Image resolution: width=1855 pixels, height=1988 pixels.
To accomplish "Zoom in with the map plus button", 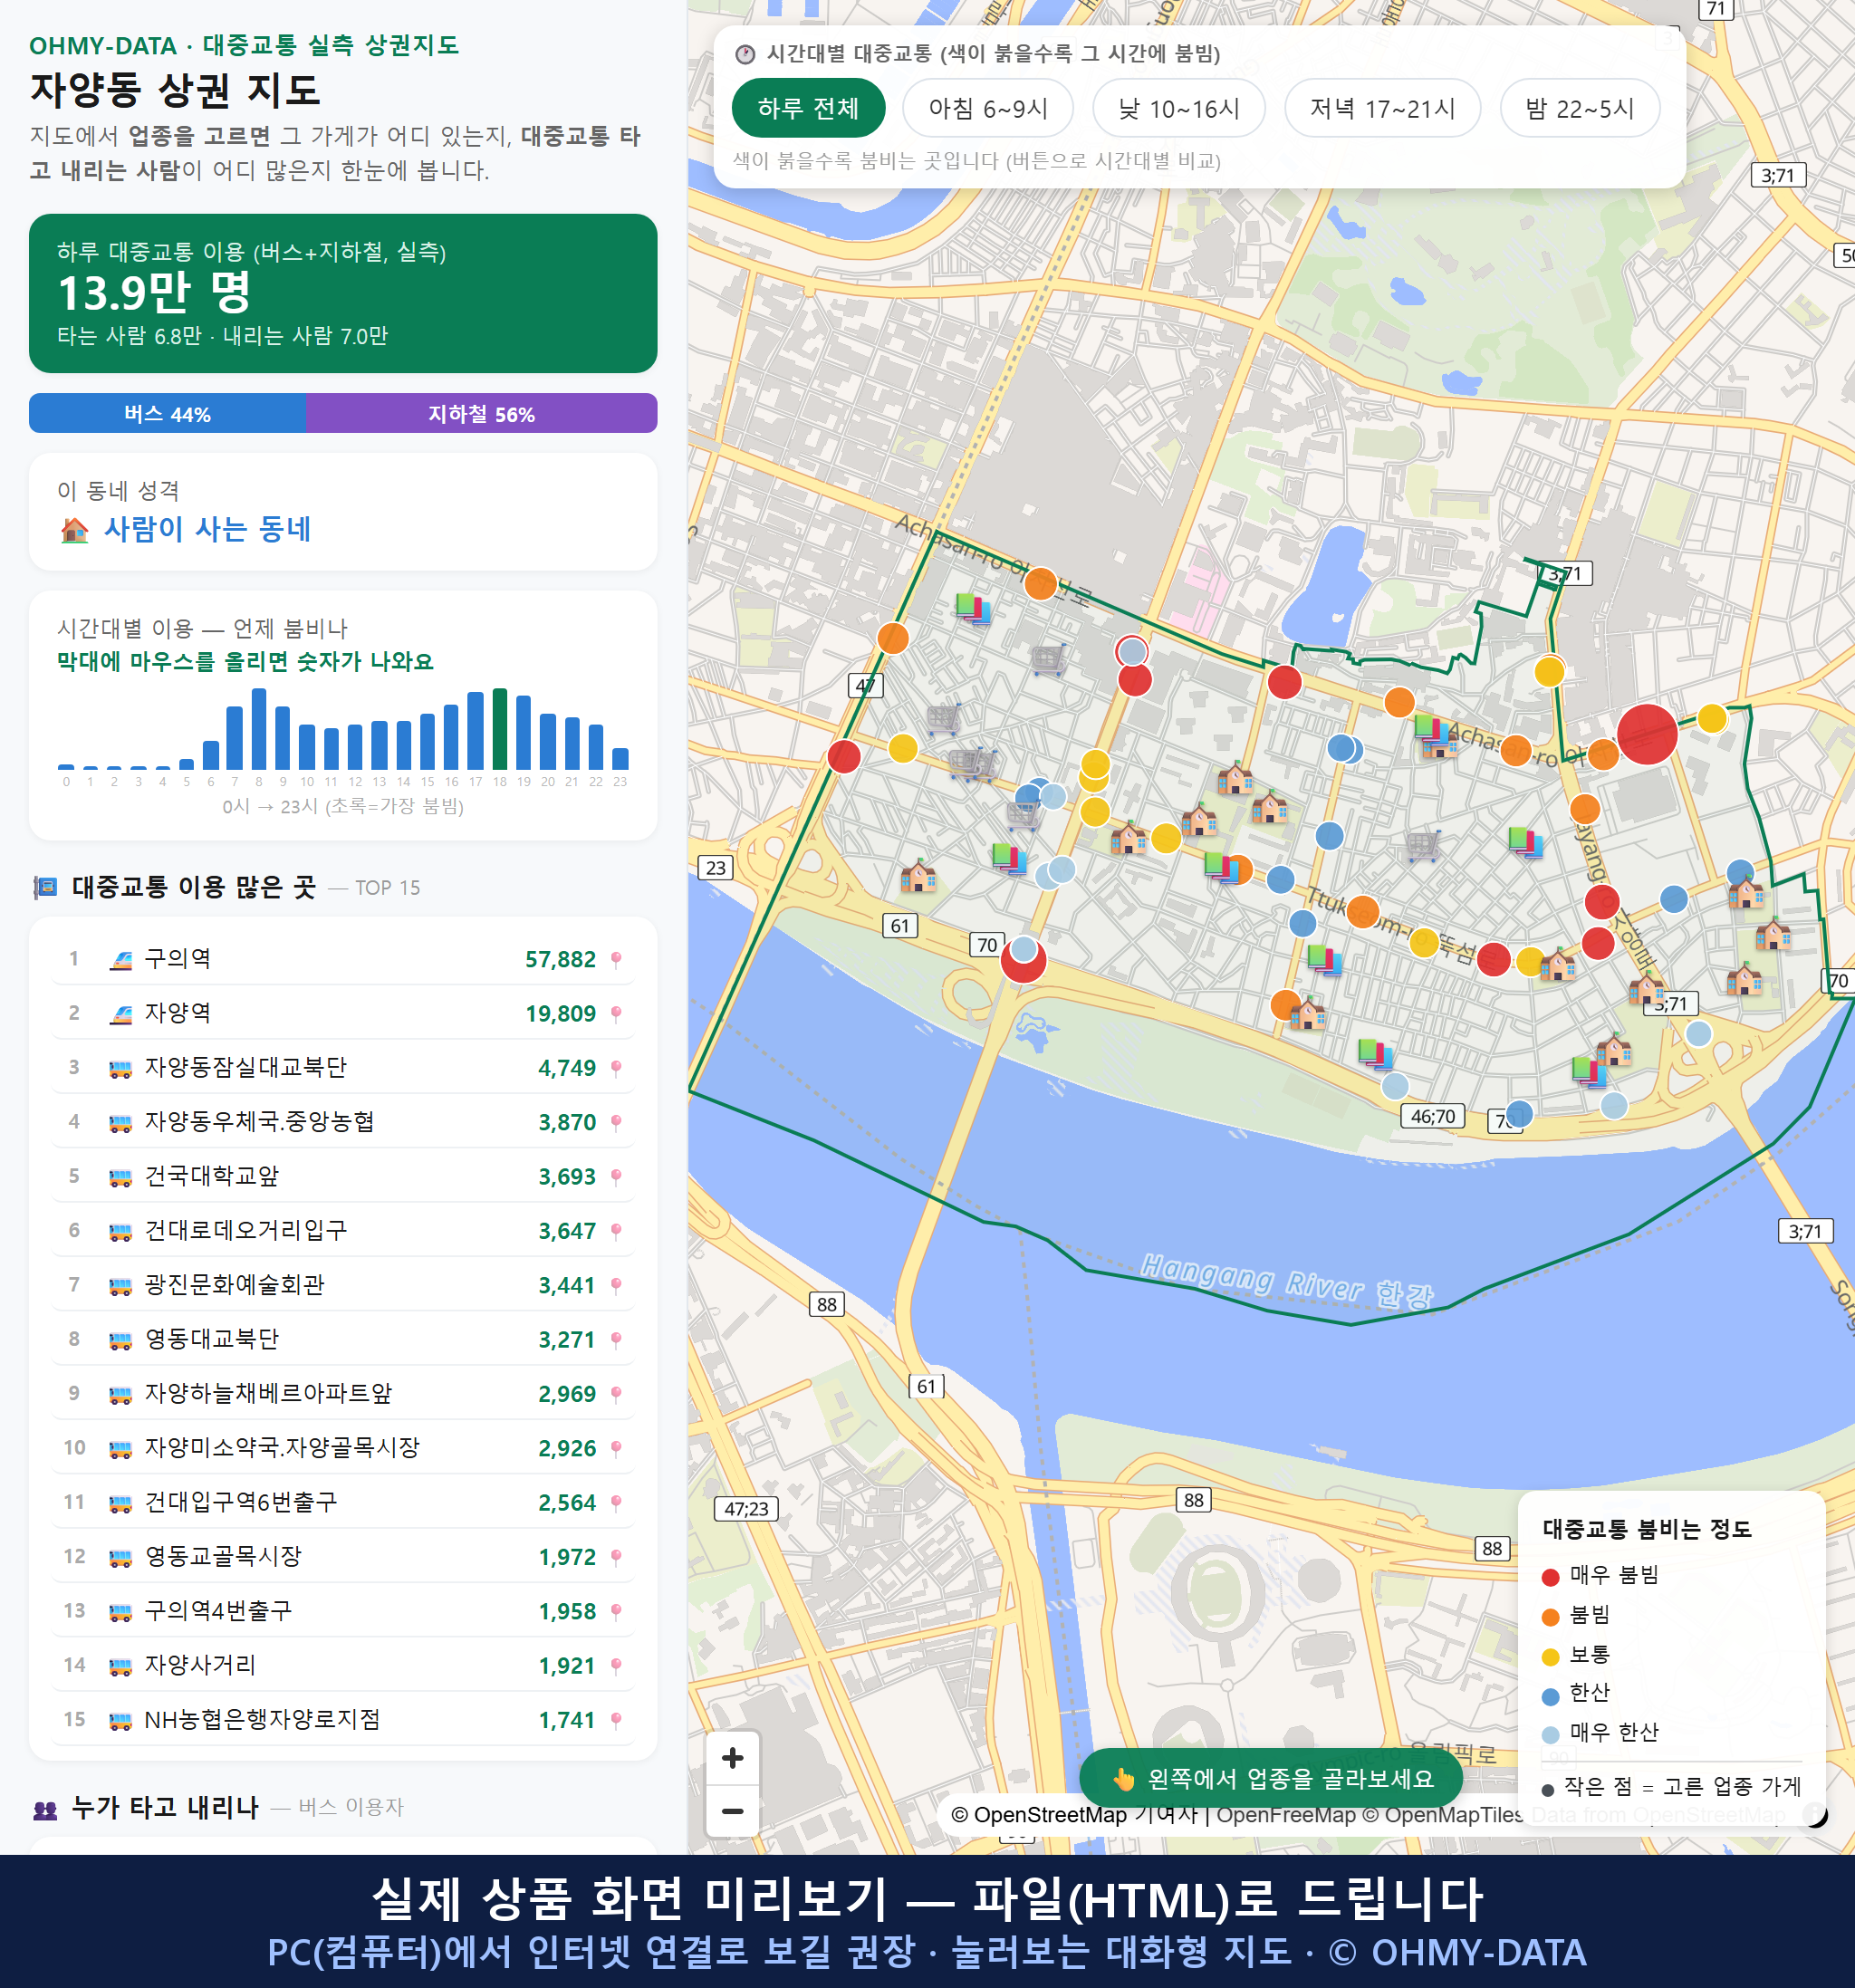I will [732, 1758].
